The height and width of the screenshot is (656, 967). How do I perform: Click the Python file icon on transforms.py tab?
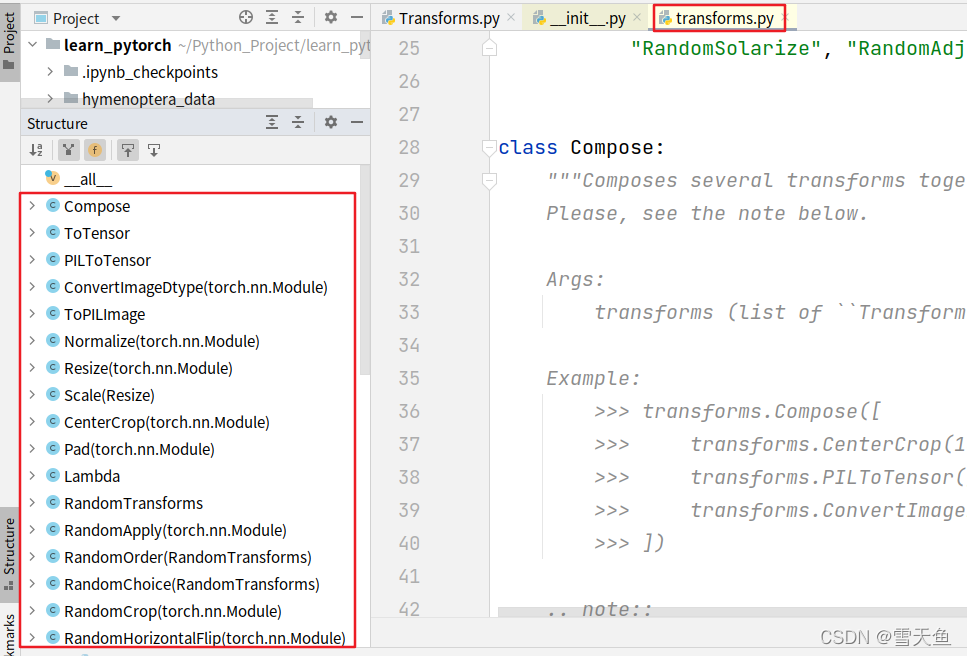[665, 19]
